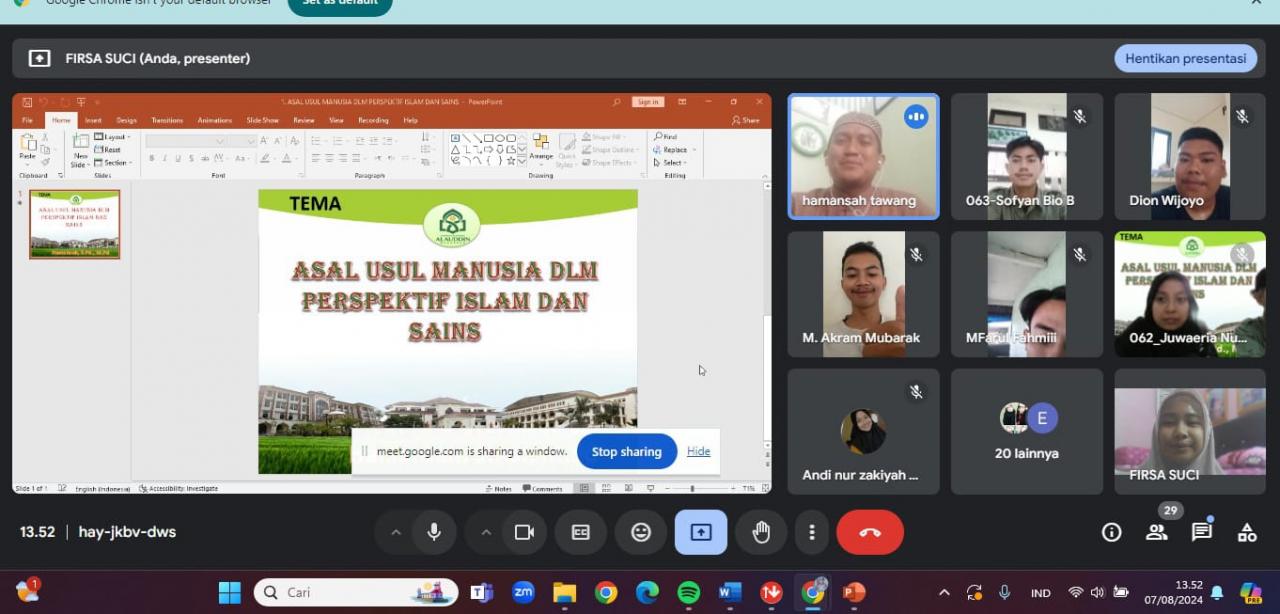Viewport: 1280px width, 614px height.
Task: Open the Meet chat panel
Action: coord(1201,532)
